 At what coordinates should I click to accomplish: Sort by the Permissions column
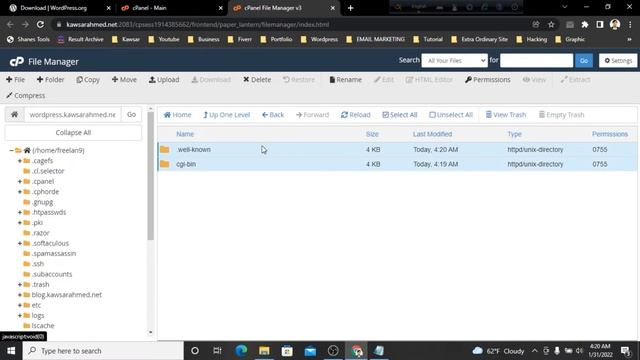610,134
